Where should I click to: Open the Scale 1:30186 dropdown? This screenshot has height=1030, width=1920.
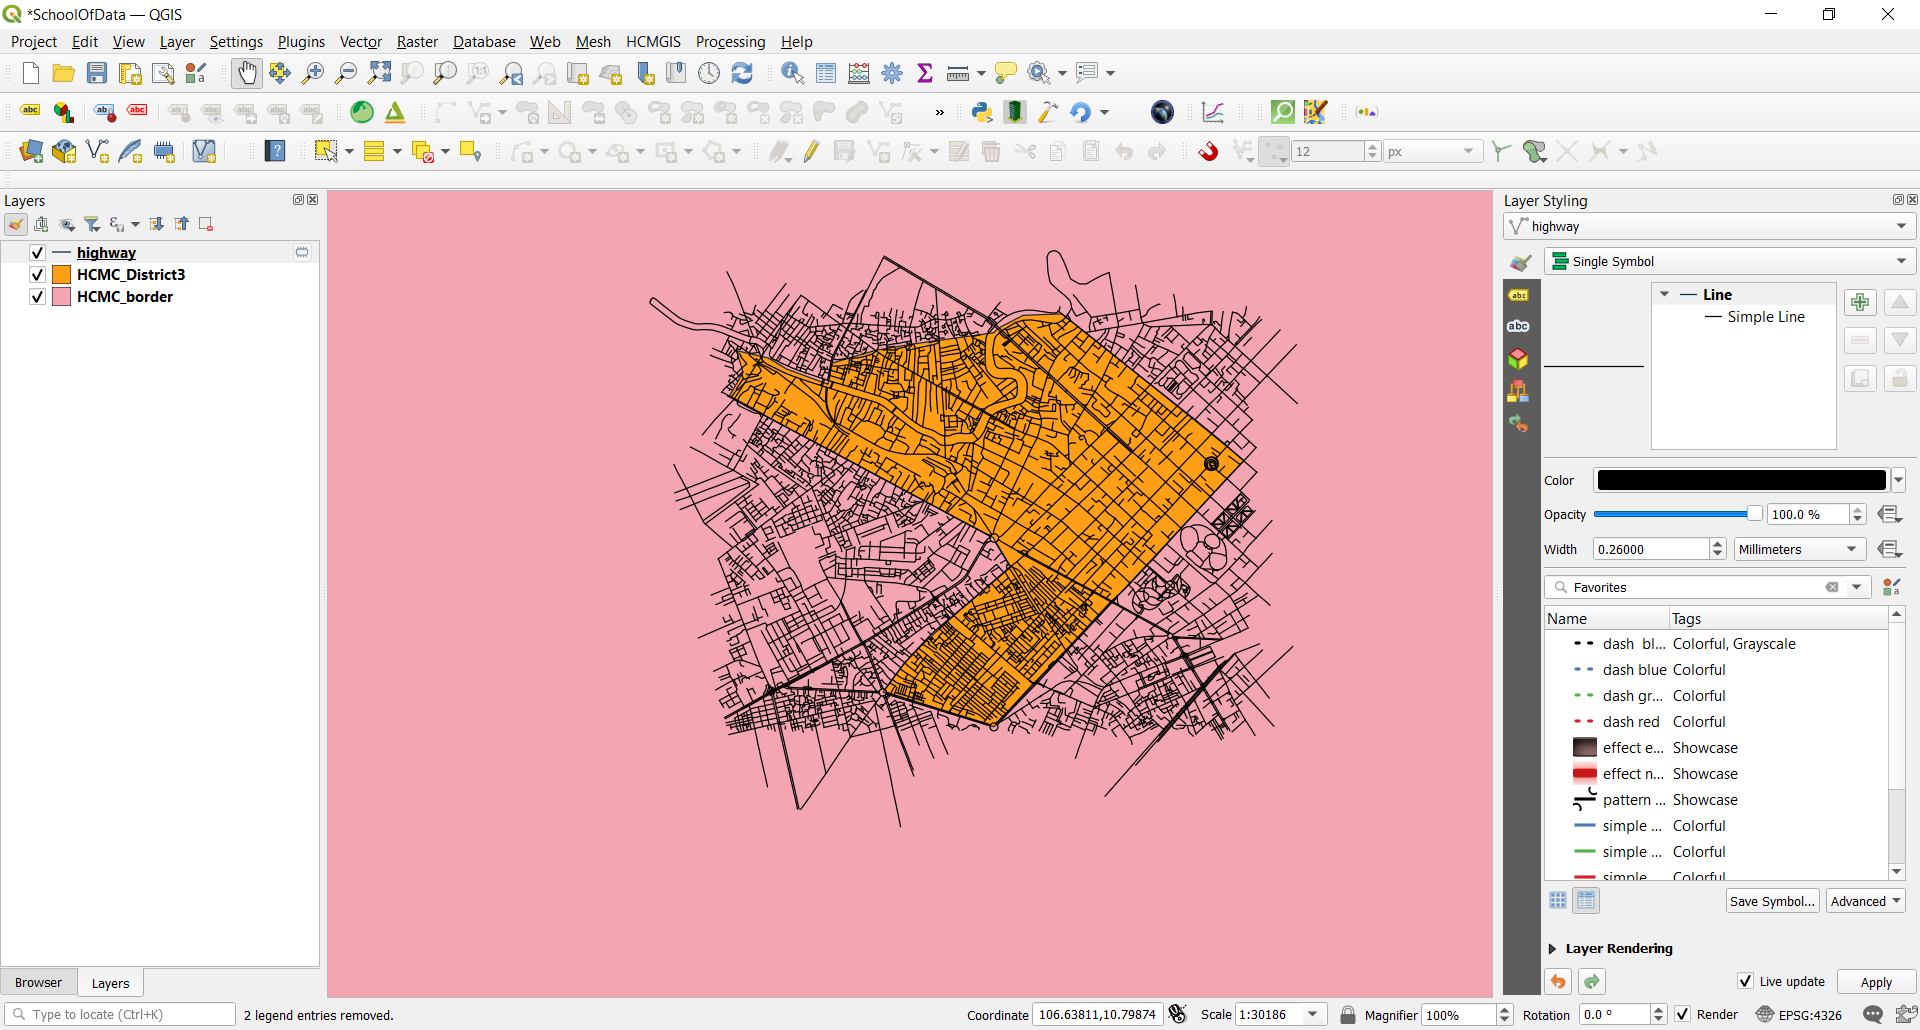pos(1313,1015)
